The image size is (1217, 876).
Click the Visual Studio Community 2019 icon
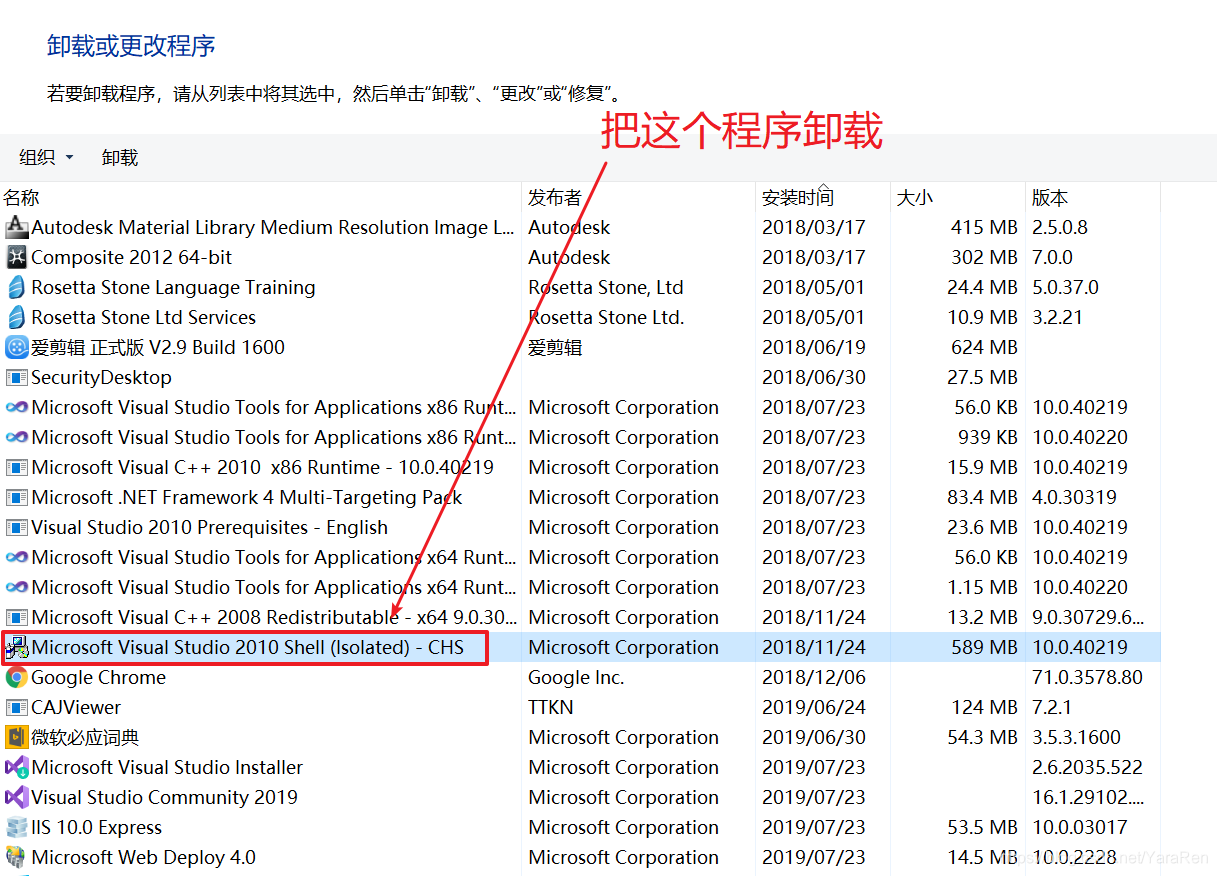click(16, 797)
